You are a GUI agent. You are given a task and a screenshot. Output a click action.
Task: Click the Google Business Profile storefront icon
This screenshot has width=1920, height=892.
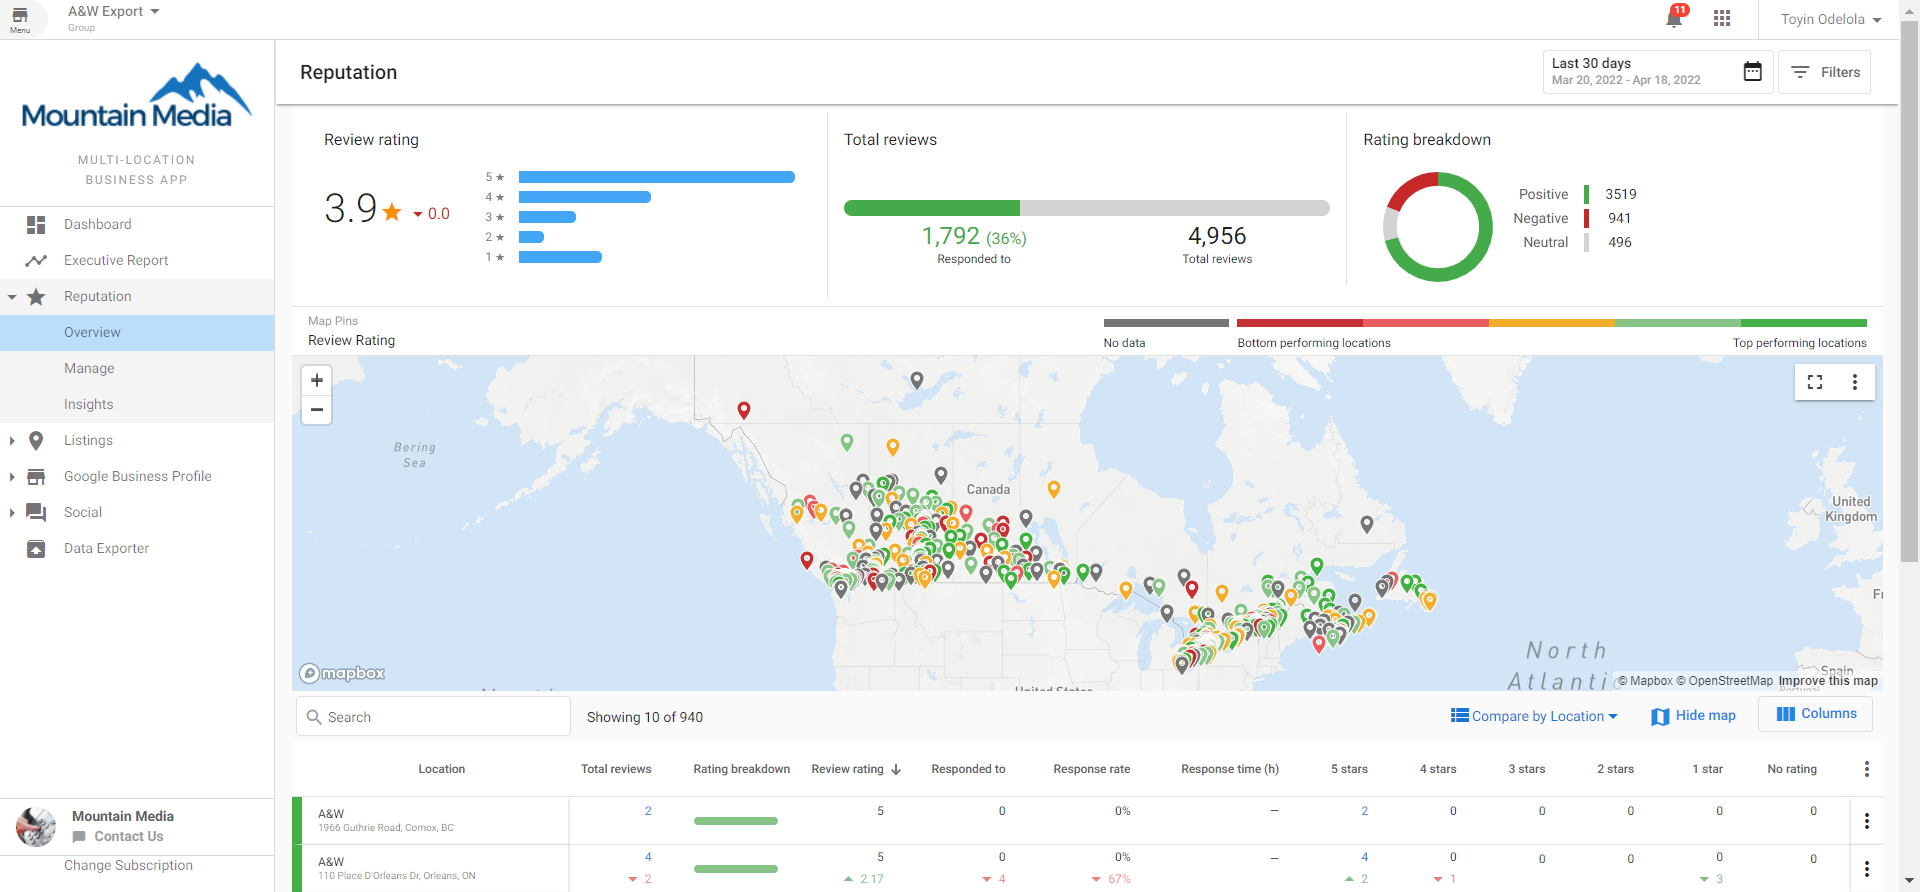[36, 476]
